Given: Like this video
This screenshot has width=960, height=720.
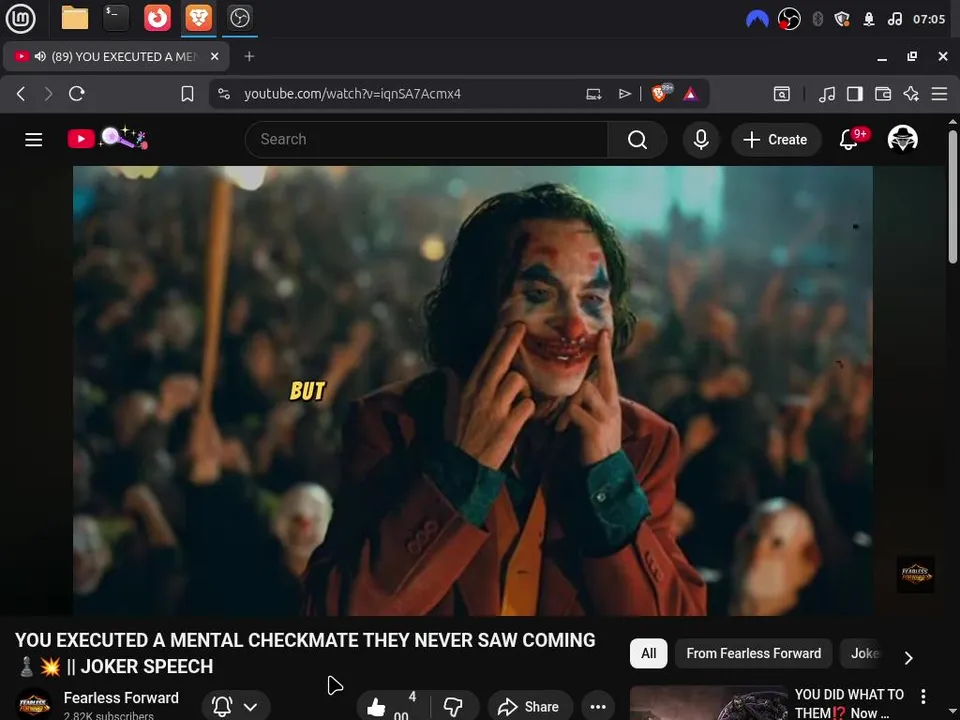Looking at the screenshot, I should 392,706.
